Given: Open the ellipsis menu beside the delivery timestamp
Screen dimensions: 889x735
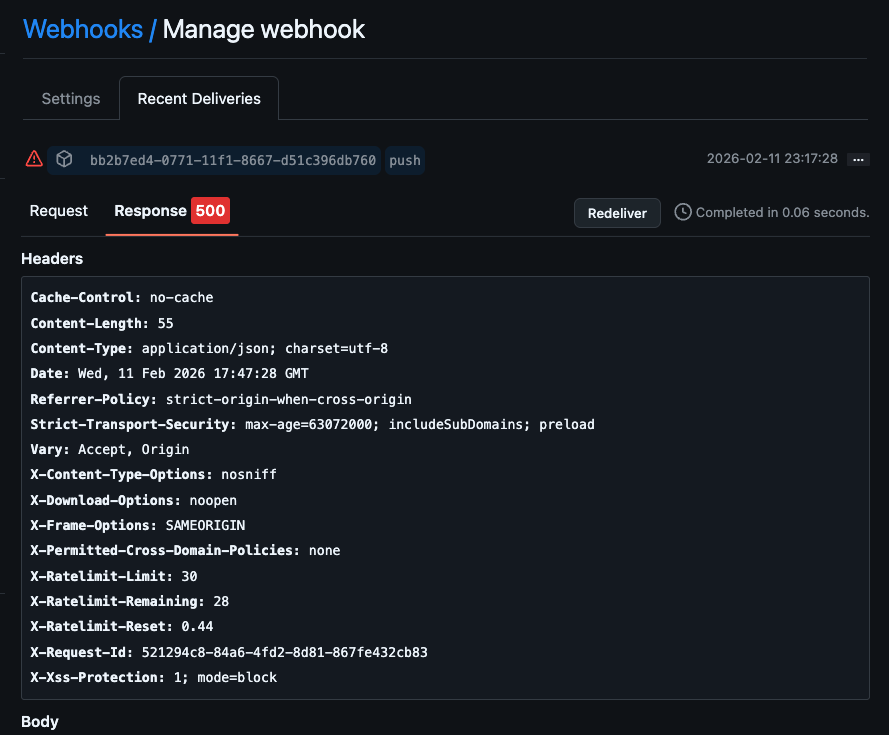Looking at the screenshot, I should point(857,159).
